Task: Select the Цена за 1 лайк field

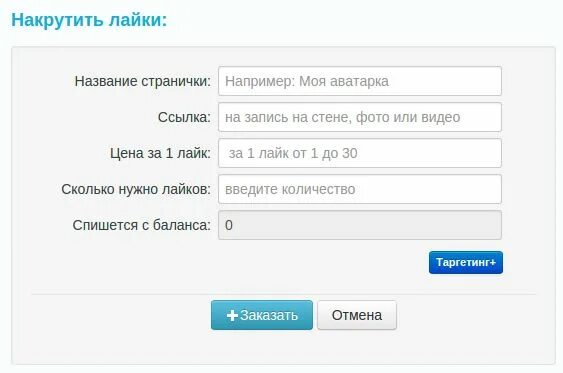Action: pos(360,153)
